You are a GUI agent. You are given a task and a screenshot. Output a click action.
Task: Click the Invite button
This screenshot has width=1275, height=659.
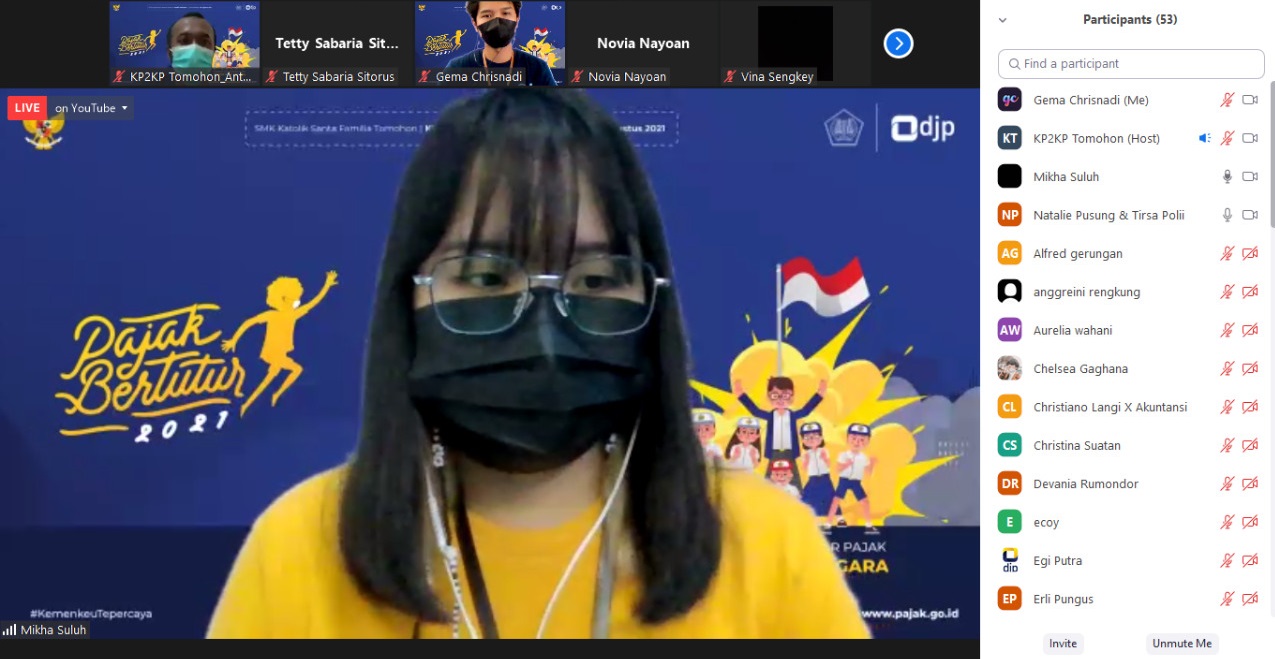point(1062,644)
